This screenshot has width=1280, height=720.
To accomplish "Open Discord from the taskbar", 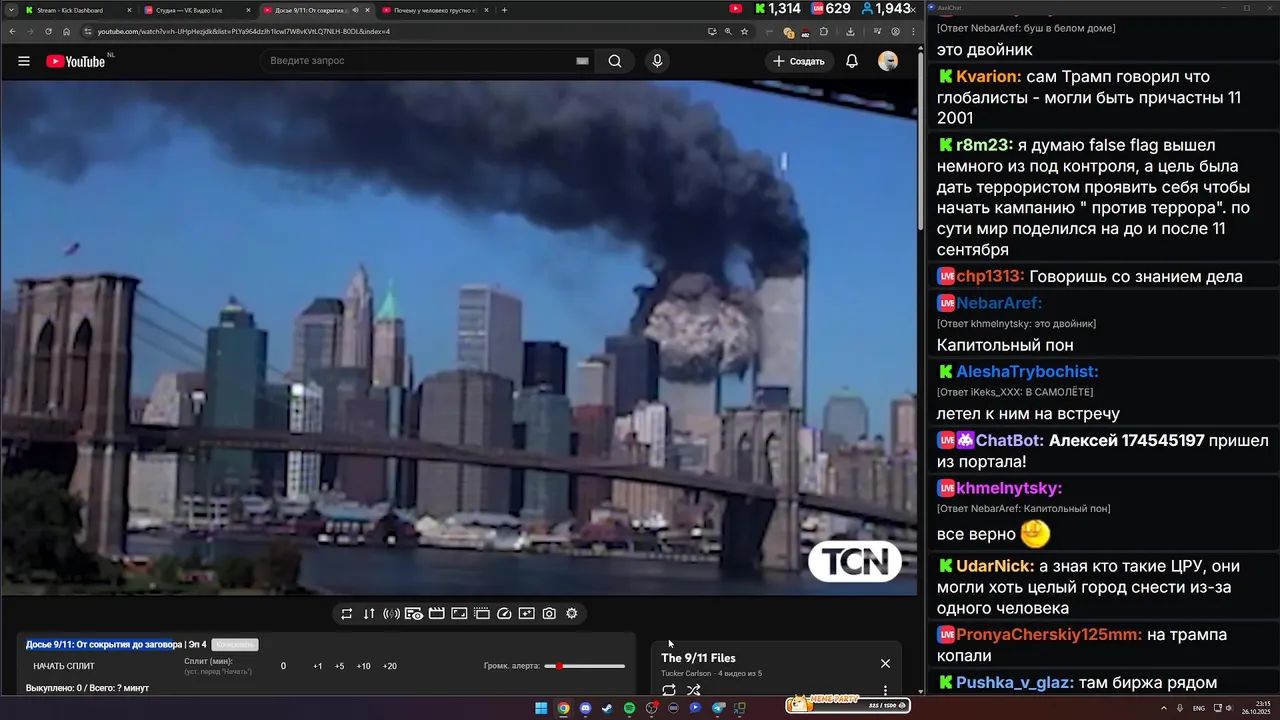I will 585,708.
